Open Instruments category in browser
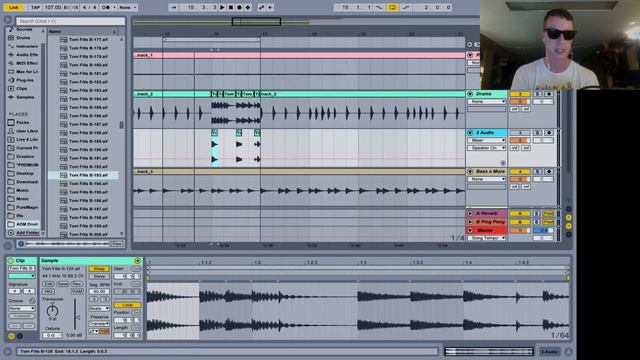The height and width of the screenshot is (360, 640). pyautogui.click(x=27, y=46)
